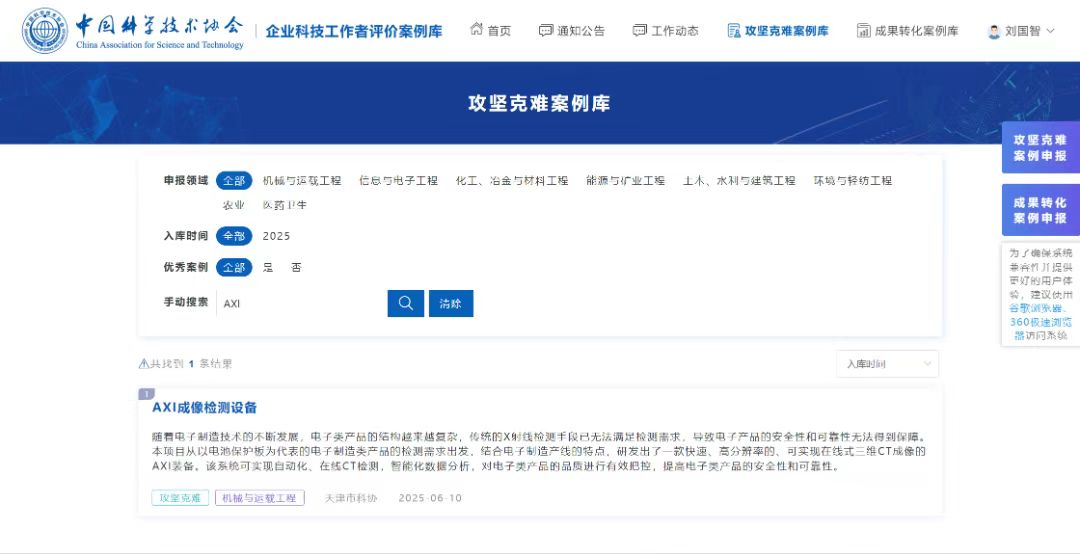Open the 入库时间 sort dropdown
Screen dimensions: 1080x554
887,364
